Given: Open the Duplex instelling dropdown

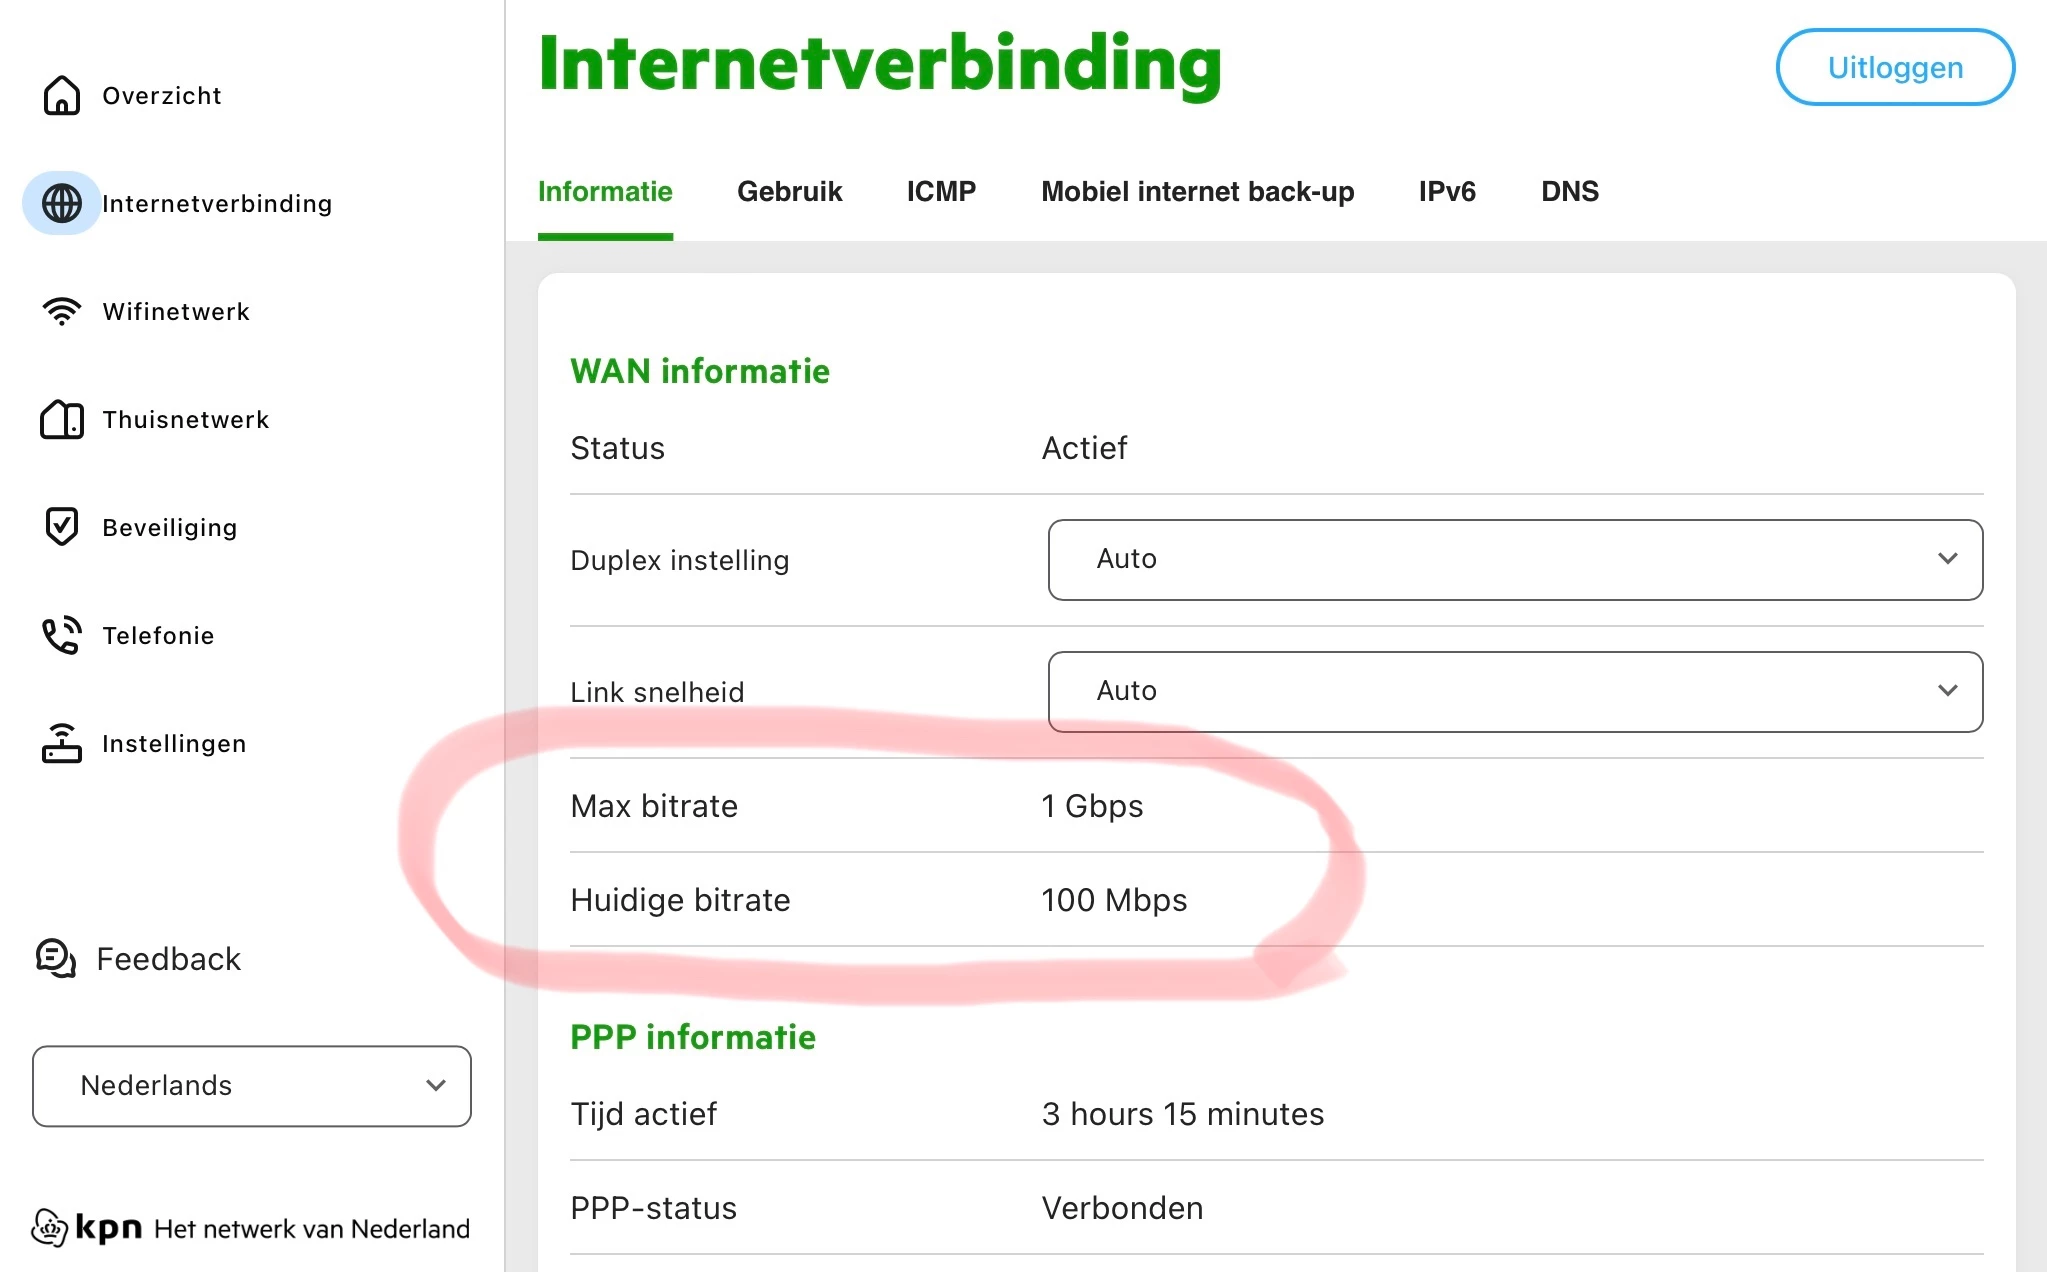Looking at the screenshot, I should click(x=1514, y=559).
